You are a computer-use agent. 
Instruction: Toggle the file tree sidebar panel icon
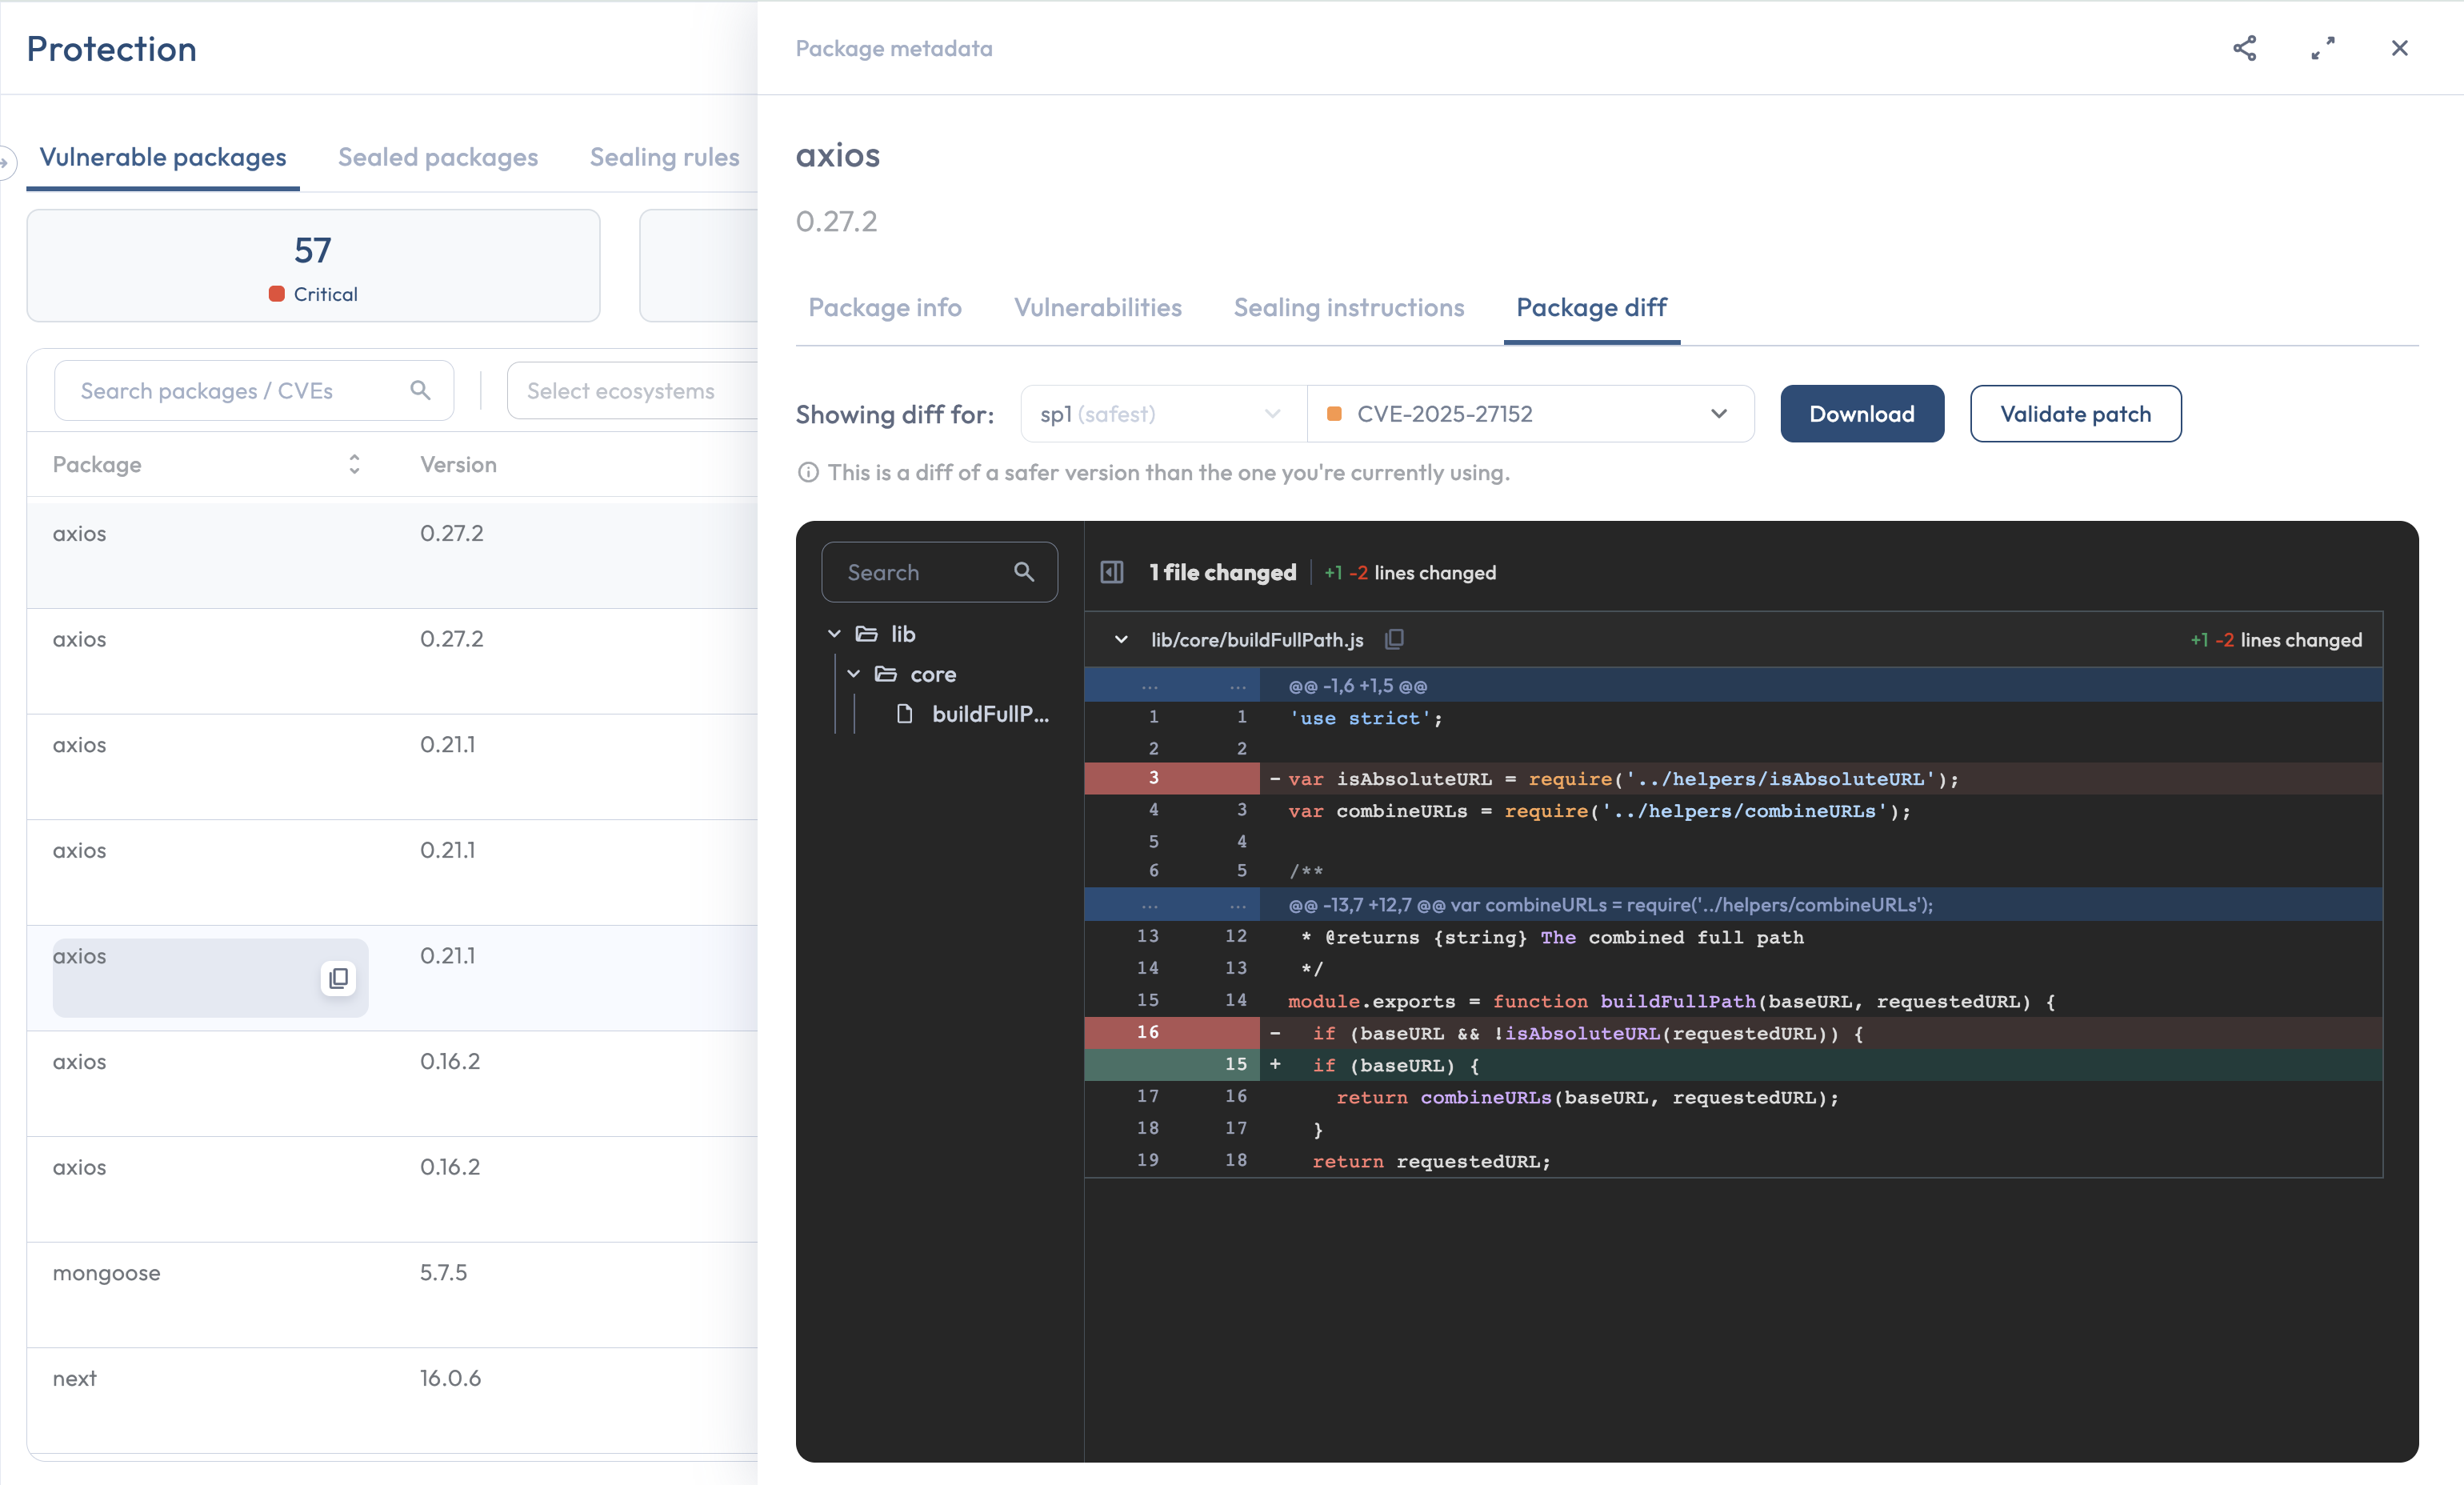(x=1112, y=572)
